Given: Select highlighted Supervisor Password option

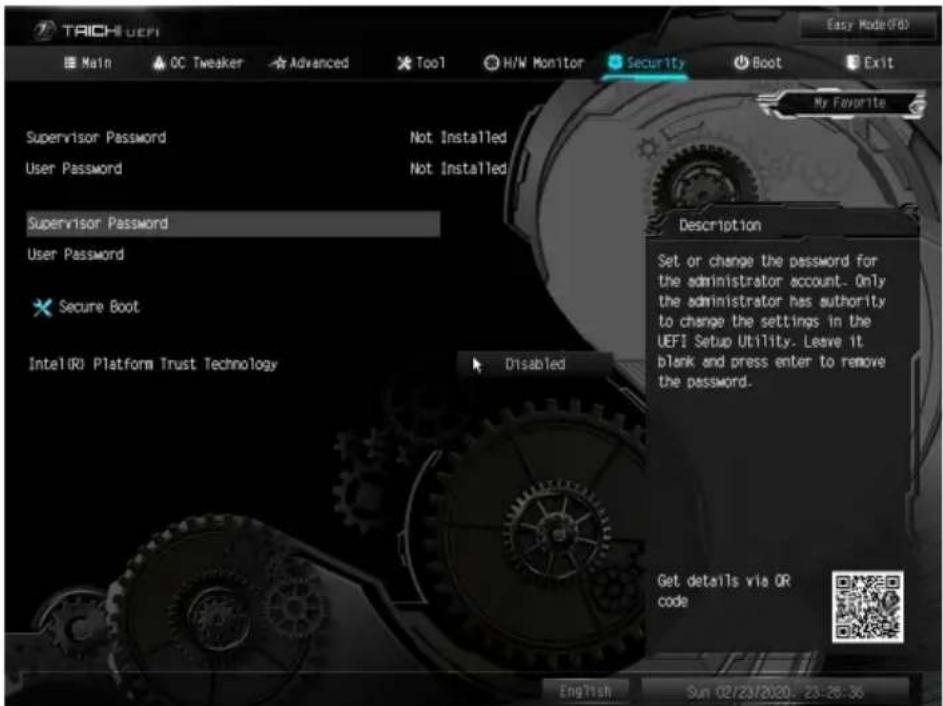Looking at the screenshot, I should 233,224.
